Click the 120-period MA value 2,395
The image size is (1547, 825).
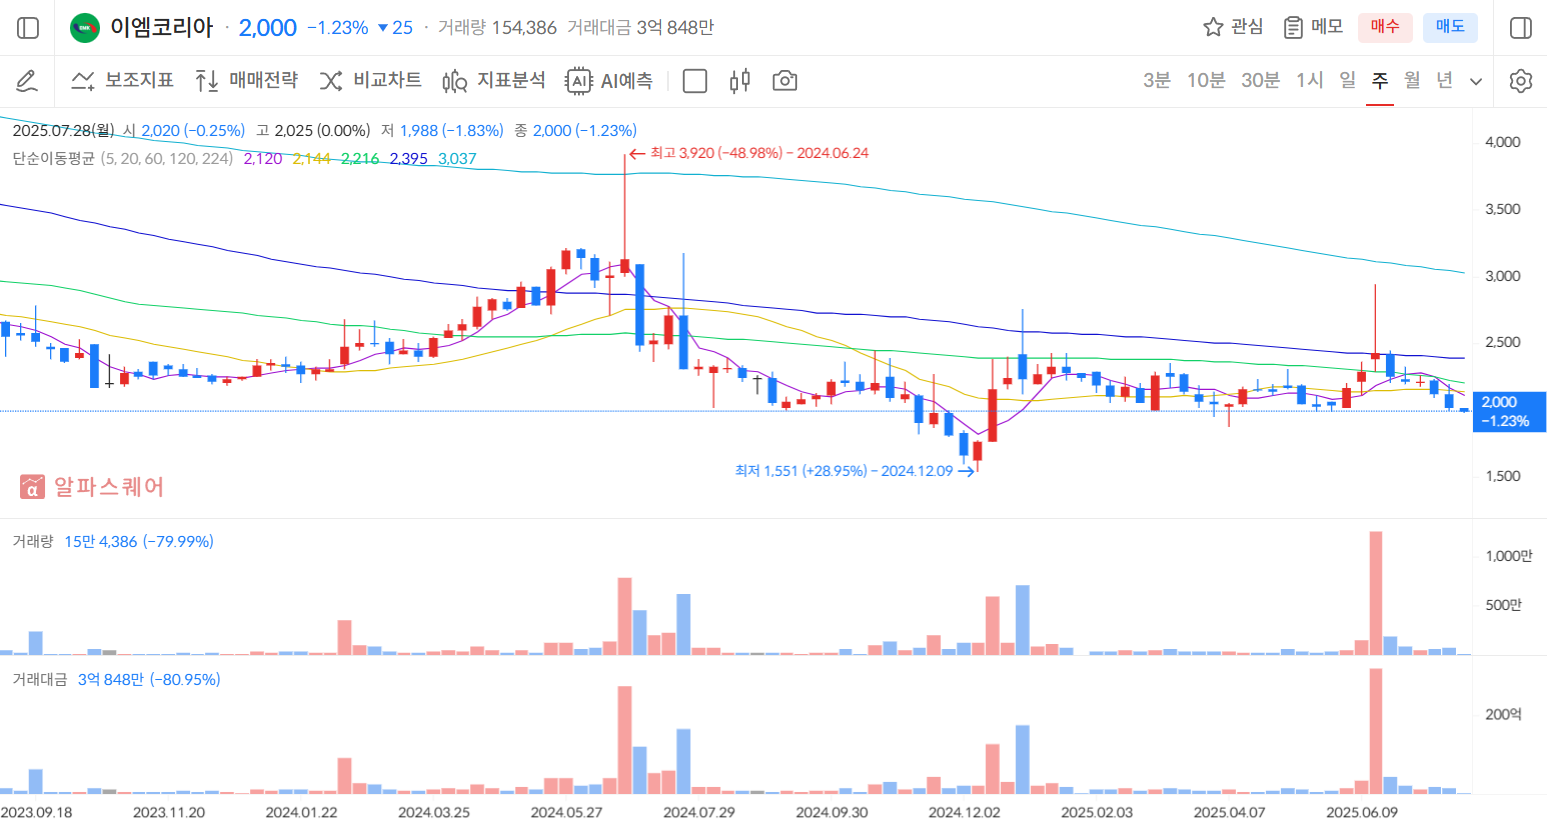point(409,158)
